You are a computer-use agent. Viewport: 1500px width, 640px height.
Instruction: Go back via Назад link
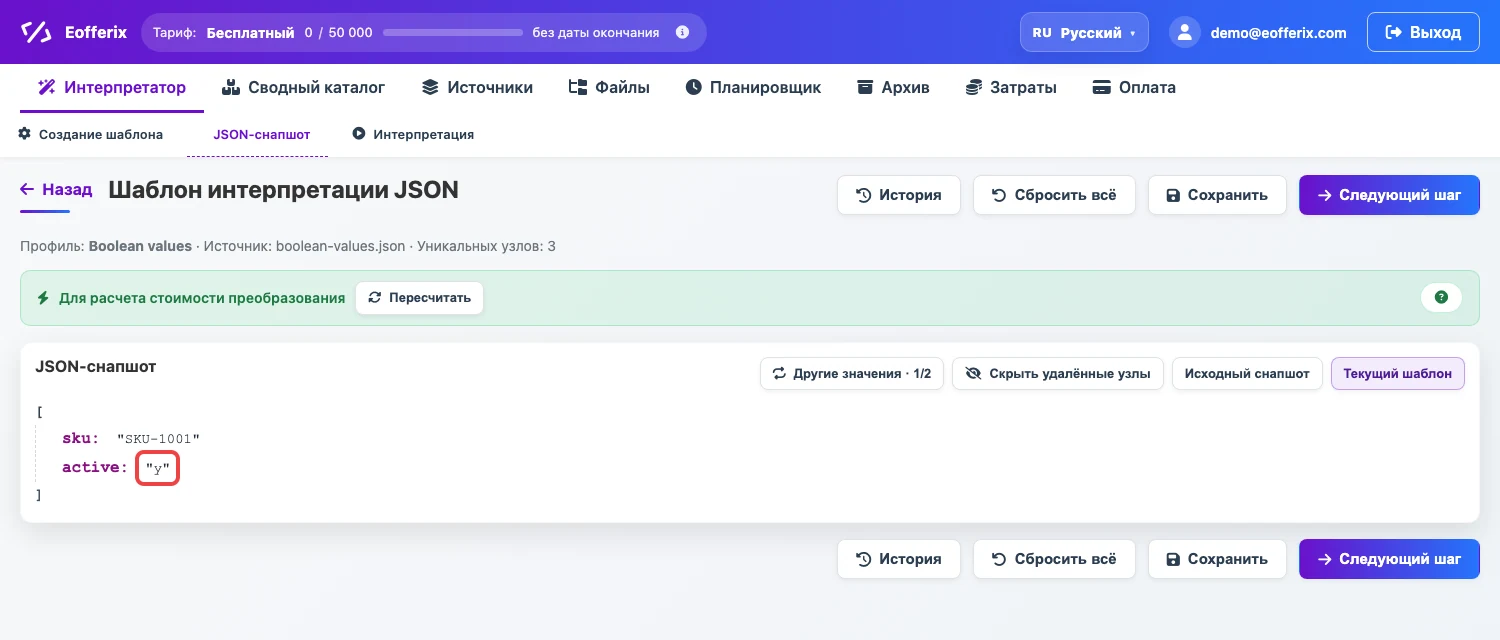(x=57, y=189)
